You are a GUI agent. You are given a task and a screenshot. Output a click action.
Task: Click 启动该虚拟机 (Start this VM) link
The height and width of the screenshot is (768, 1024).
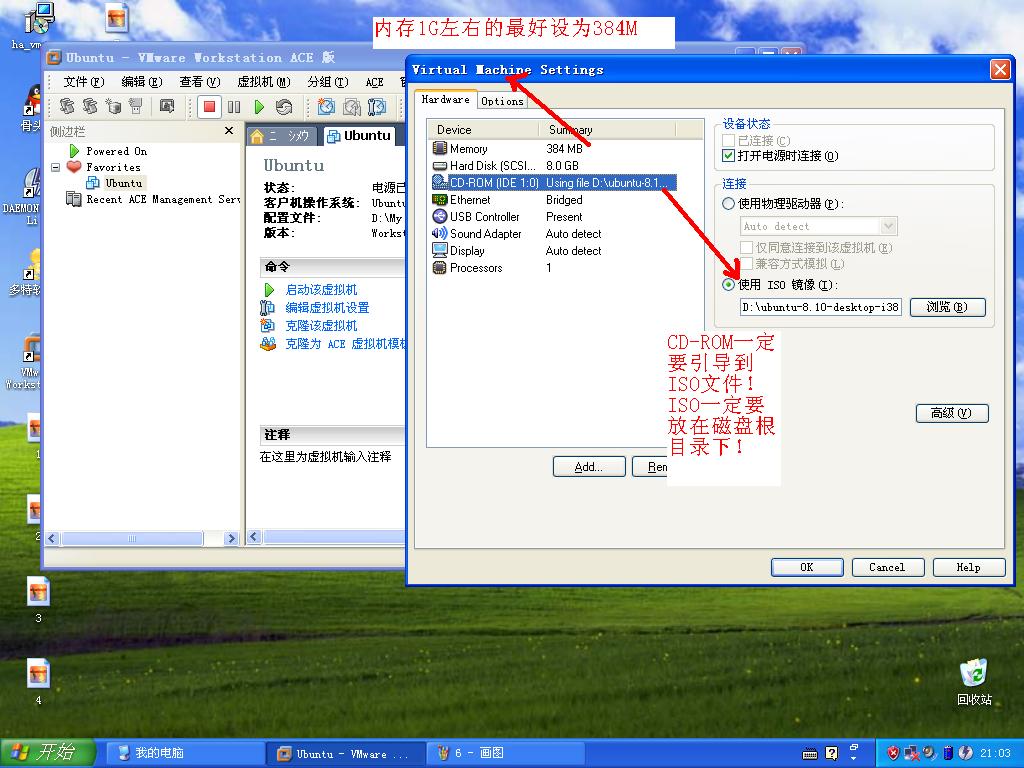[321, 289]
